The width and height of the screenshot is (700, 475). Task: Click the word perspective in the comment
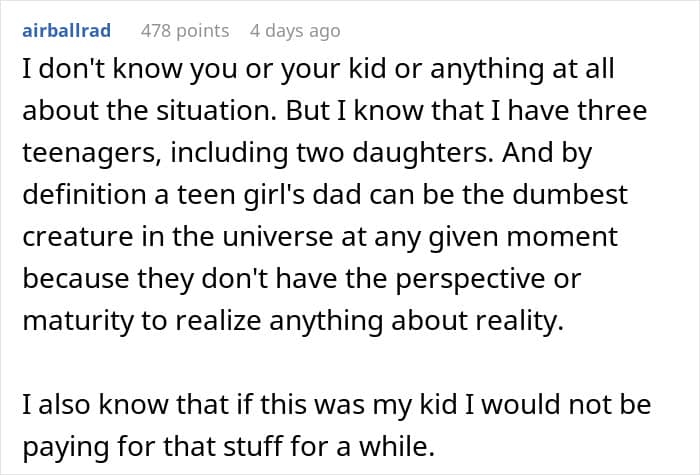tap(470, 279)
